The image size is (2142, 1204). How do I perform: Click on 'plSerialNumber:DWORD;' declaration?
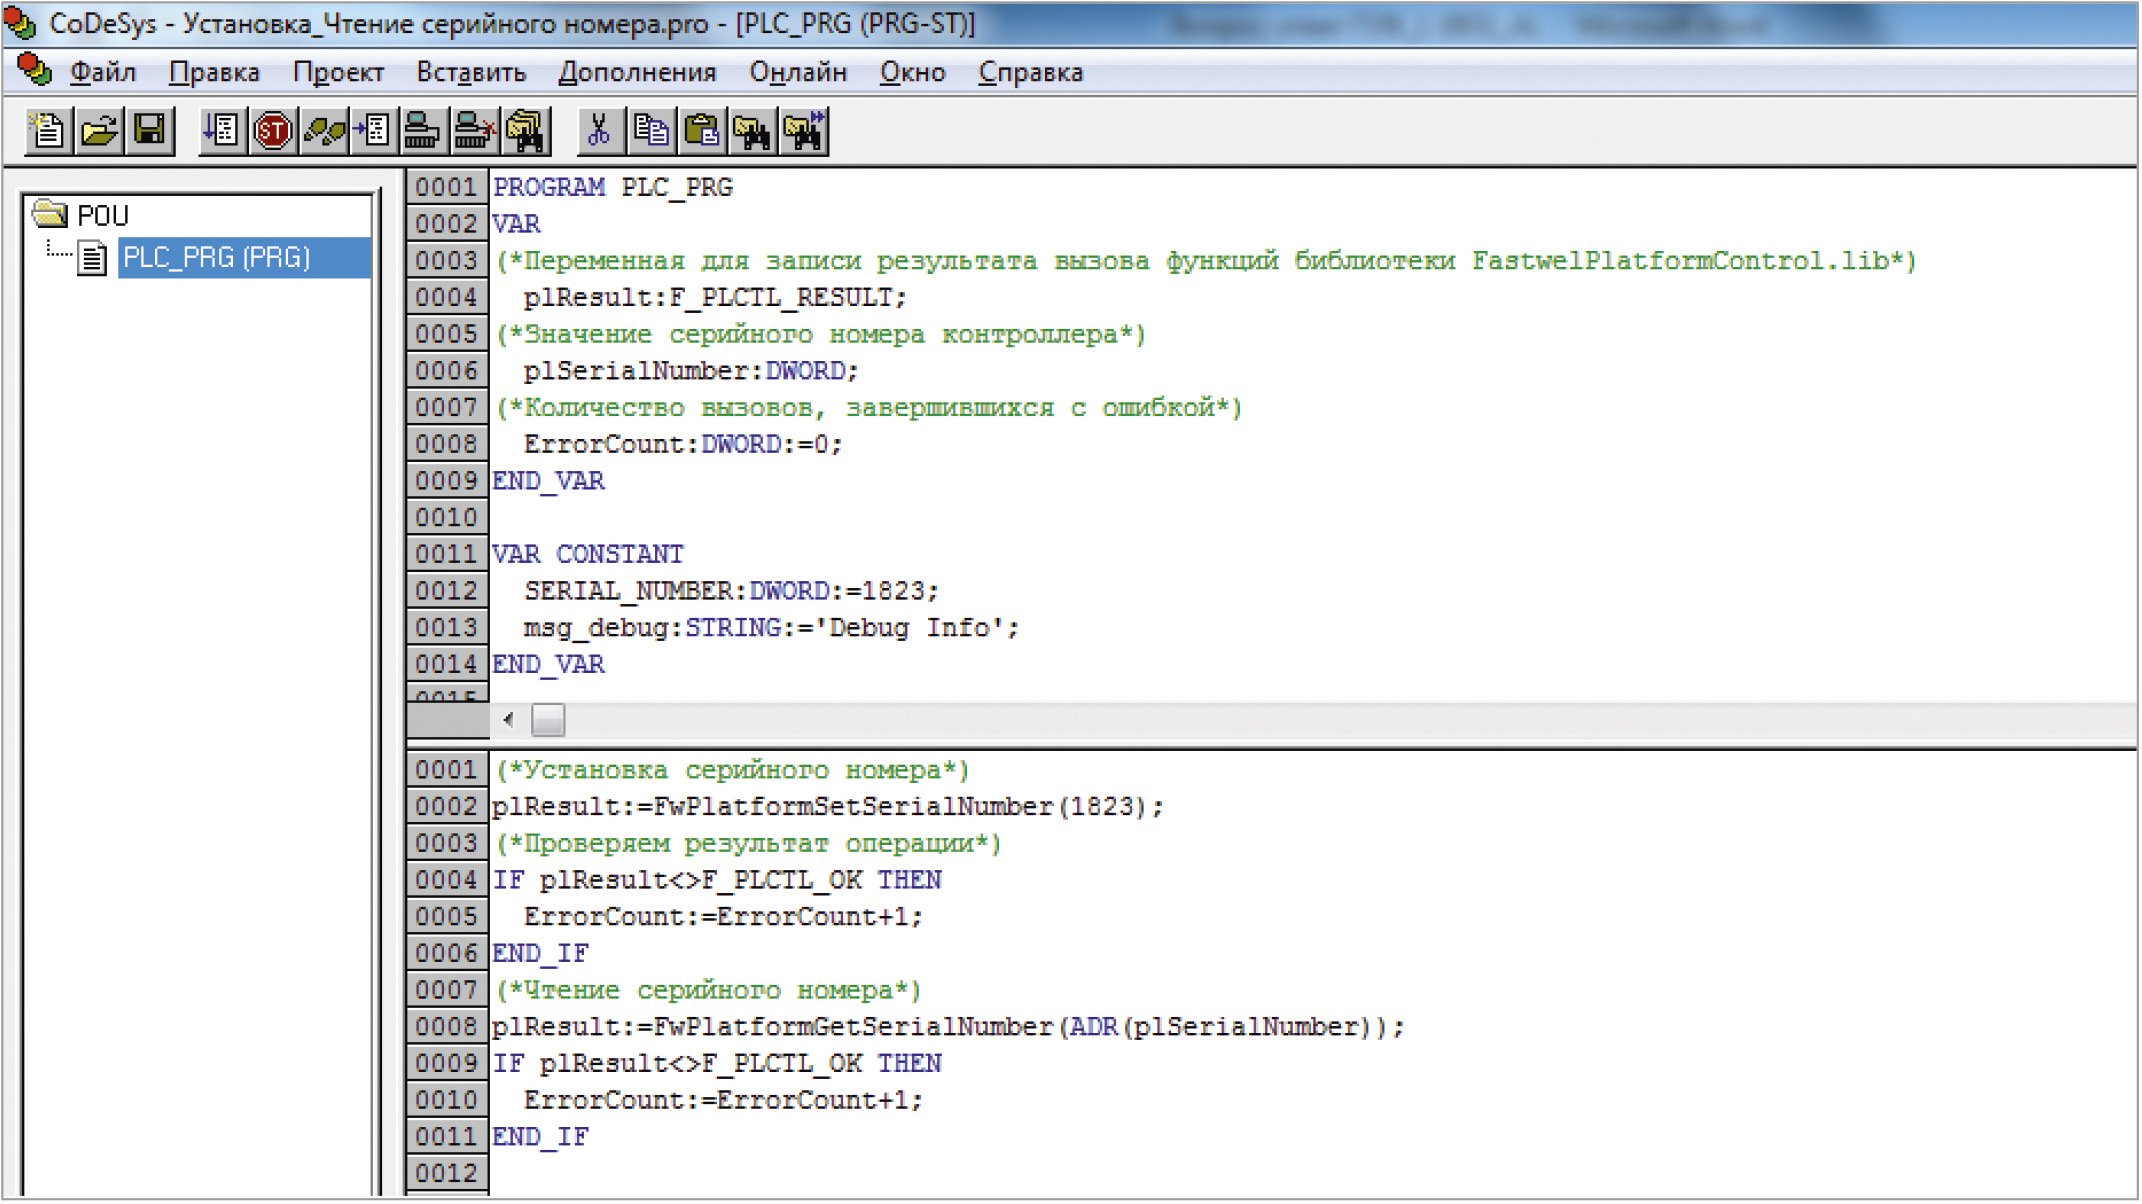click(691, 371)
